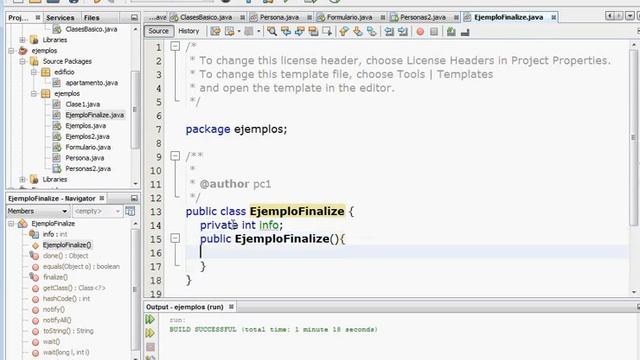640x360 pixels.
Task: Click the magnifier Find Selection icon
Action: point(271,31)
